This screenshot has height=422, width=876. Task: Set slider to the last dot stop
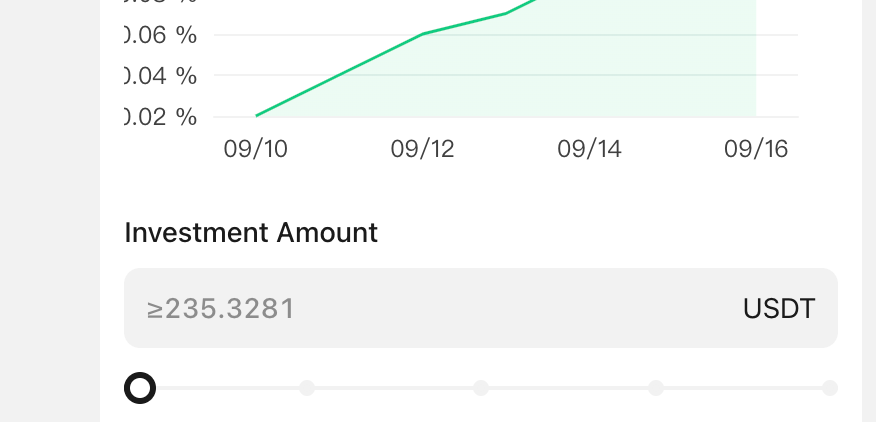tap(830, 388)
